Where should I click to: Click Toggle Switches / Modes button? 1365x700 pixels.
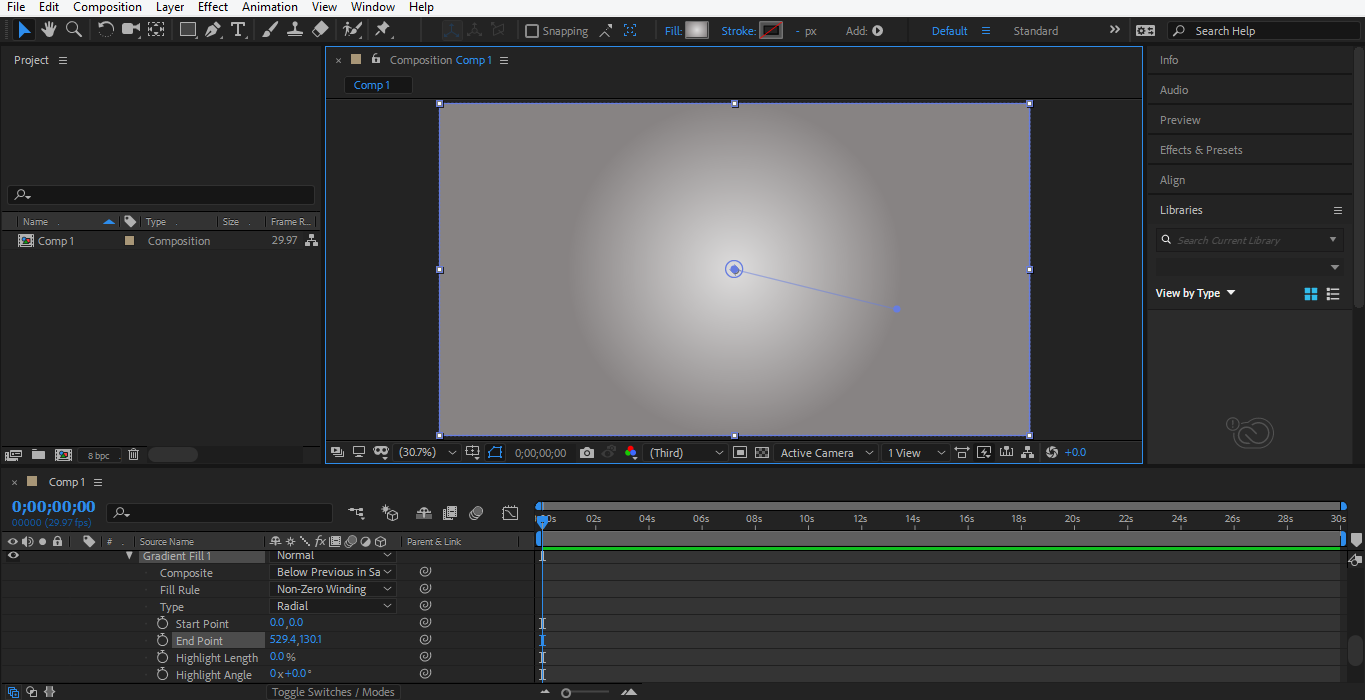(333, 692)
